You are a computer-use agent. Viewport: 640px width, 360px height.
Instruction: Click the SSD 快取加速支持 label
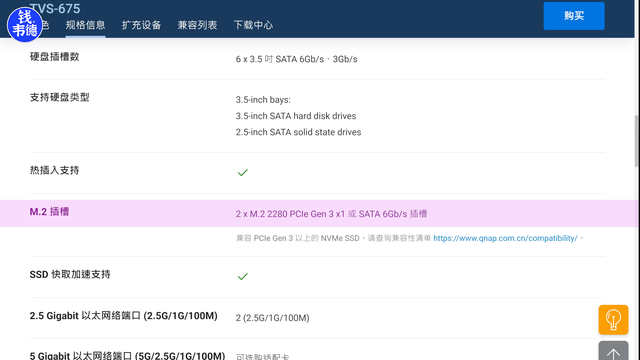70,274
